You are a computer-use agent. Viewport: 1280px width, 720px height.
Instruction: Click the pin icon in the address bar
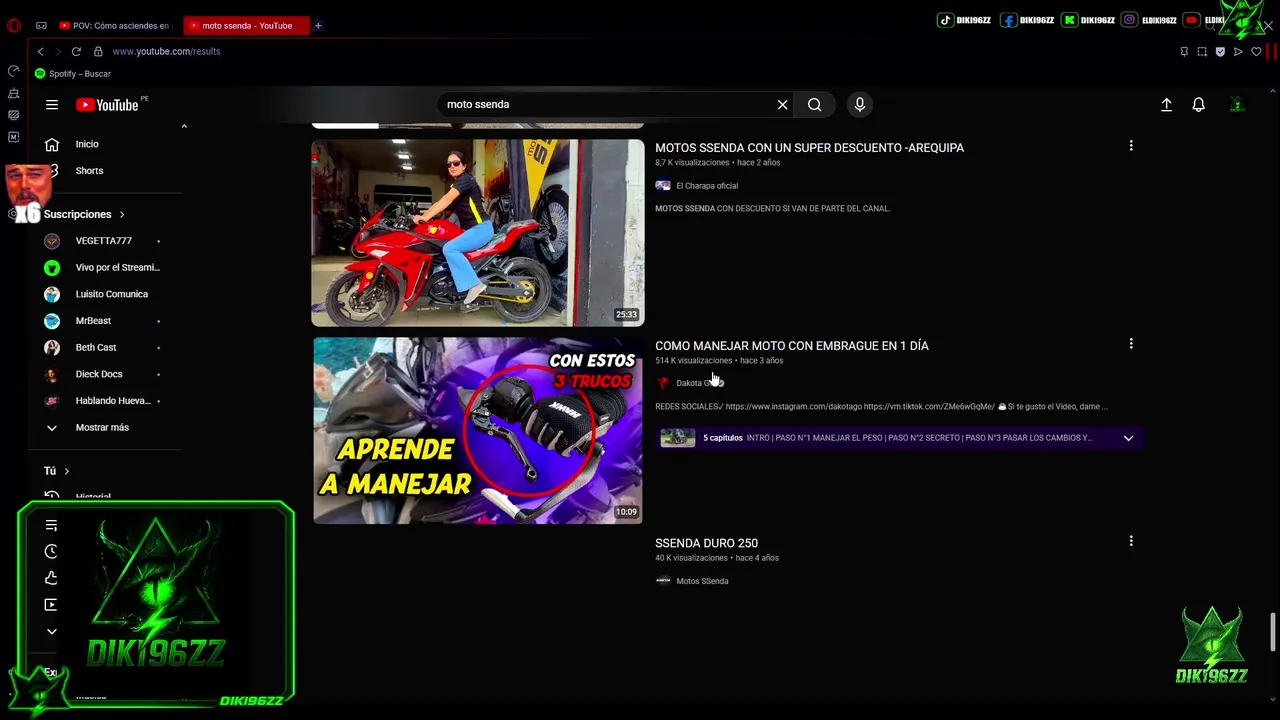click(x=1184, y=51)
